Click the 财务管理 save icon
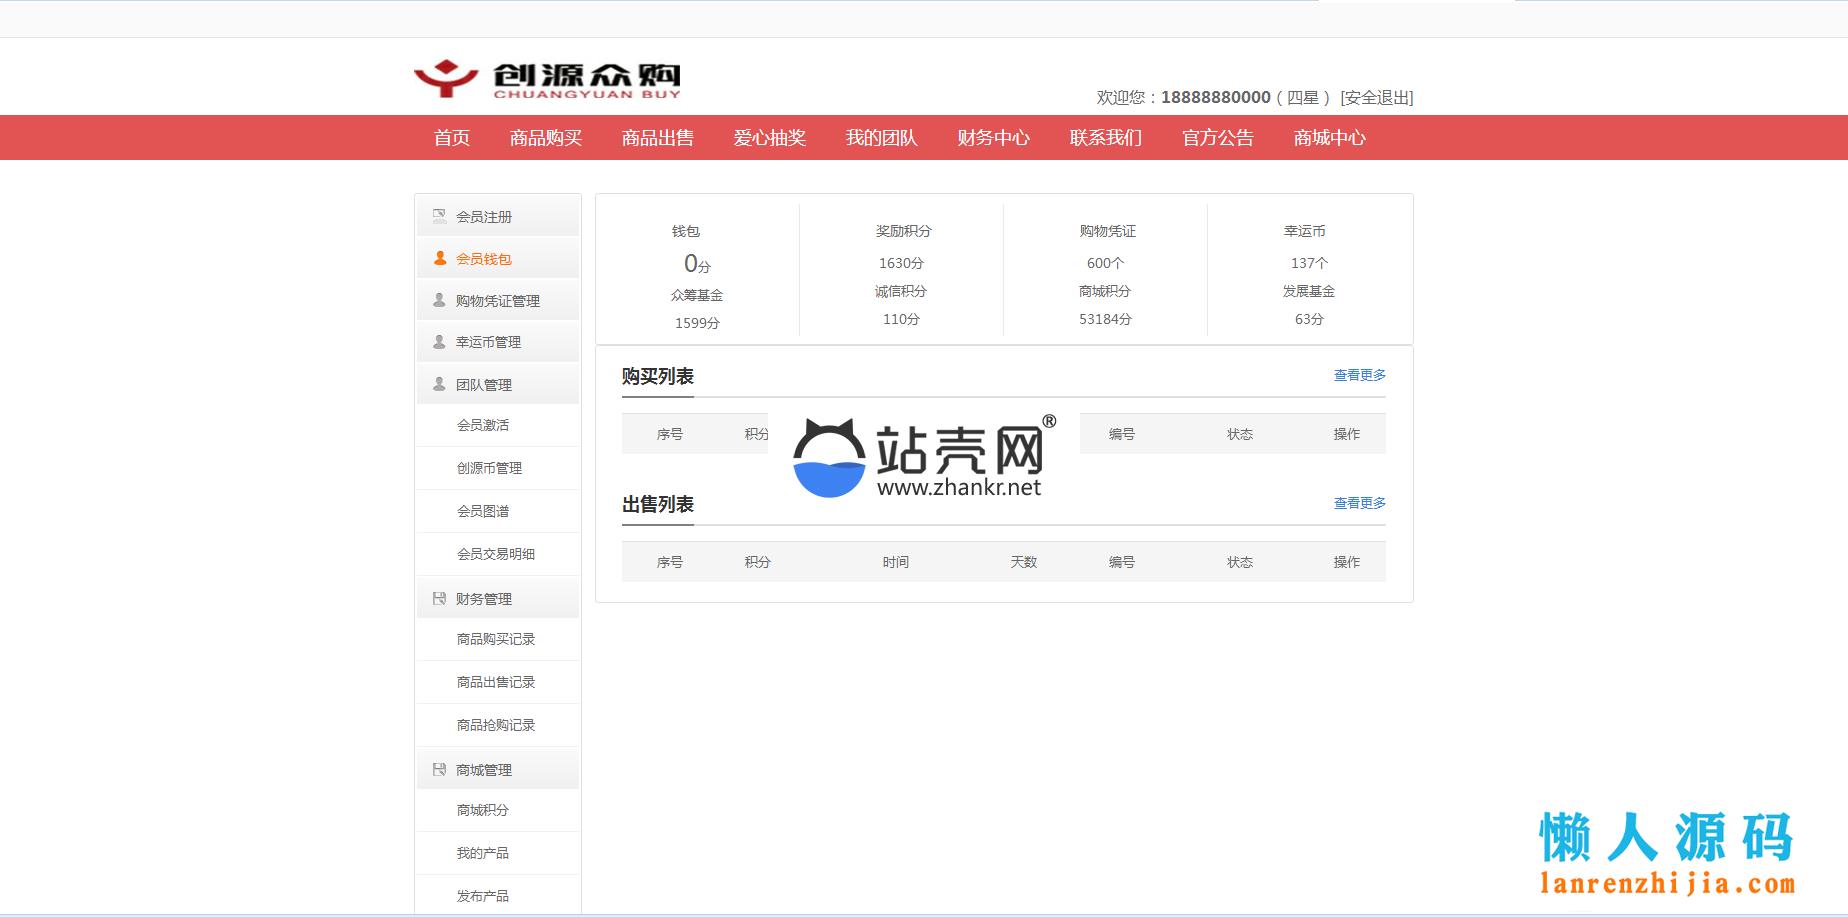1848x917 pixels. 439,598
